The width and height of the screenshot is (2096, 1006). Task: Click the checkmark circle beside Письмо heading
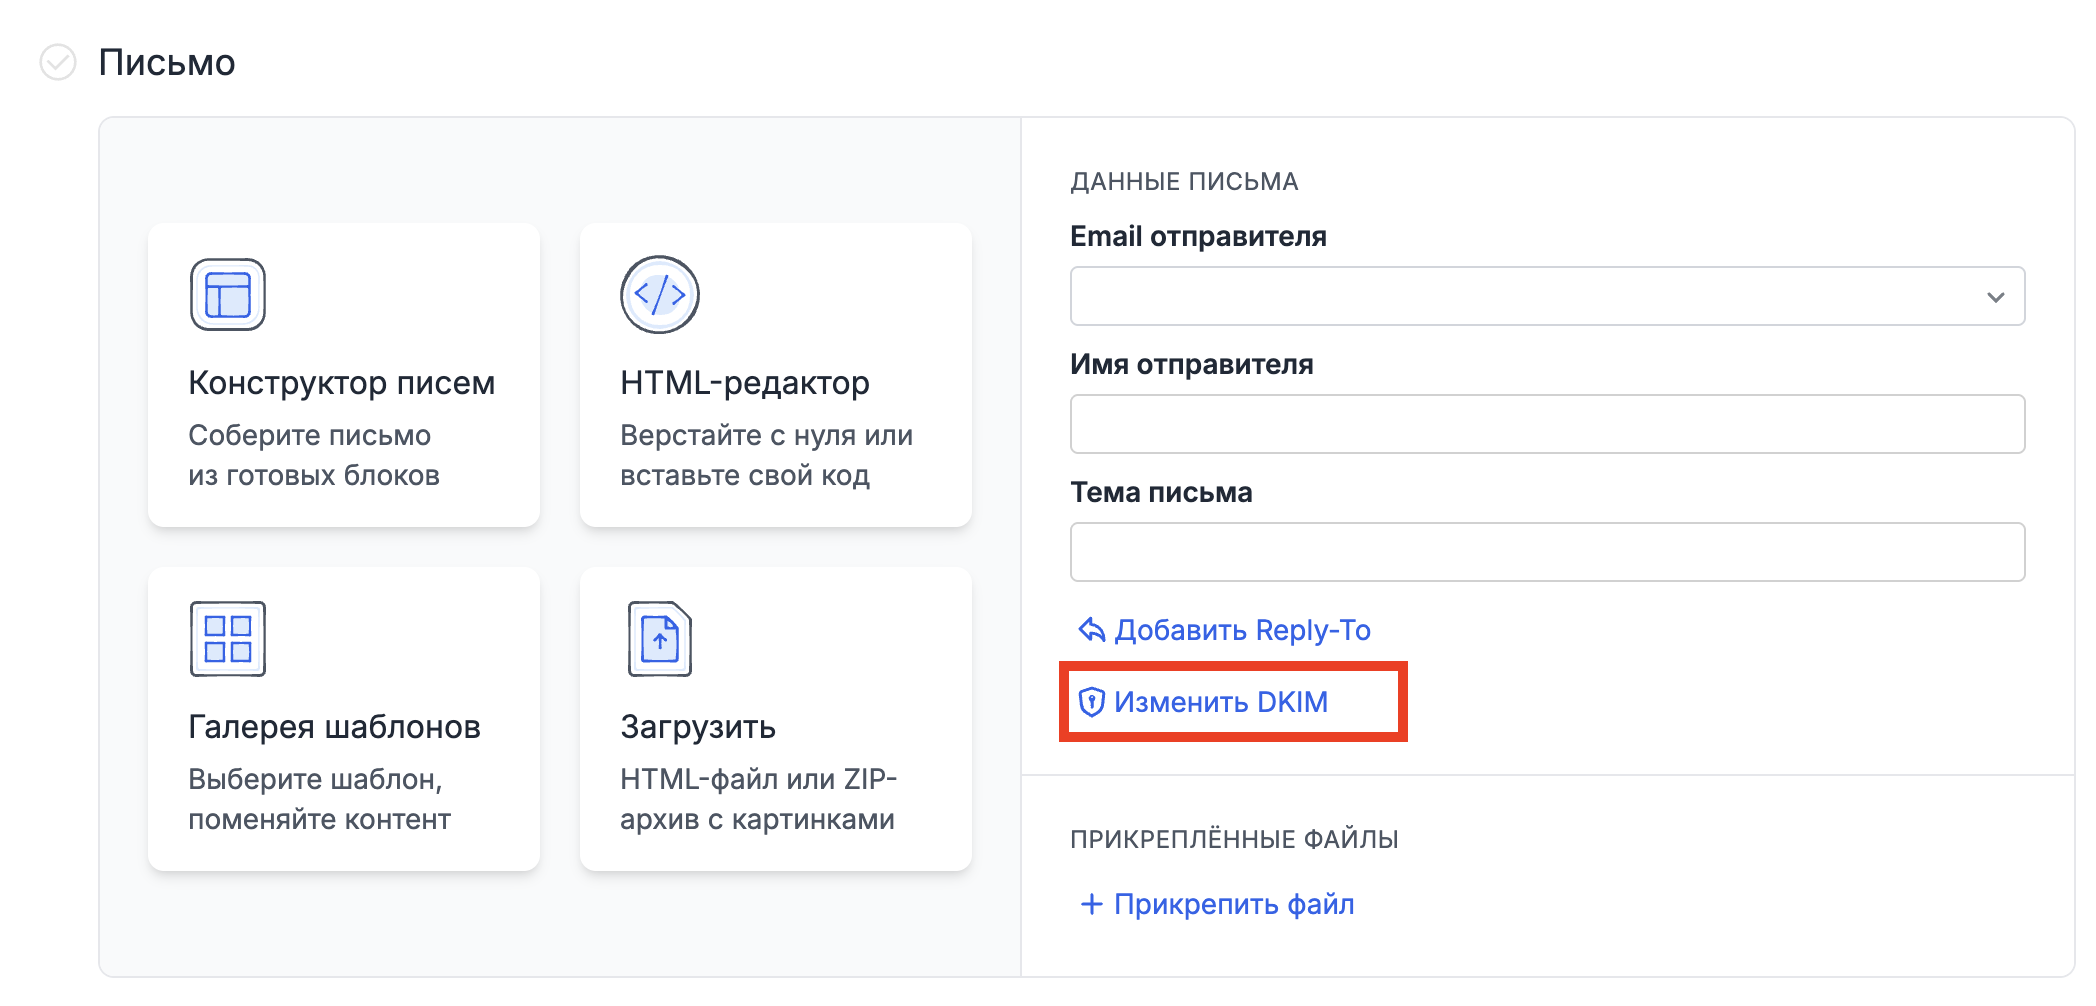(58, 62)
